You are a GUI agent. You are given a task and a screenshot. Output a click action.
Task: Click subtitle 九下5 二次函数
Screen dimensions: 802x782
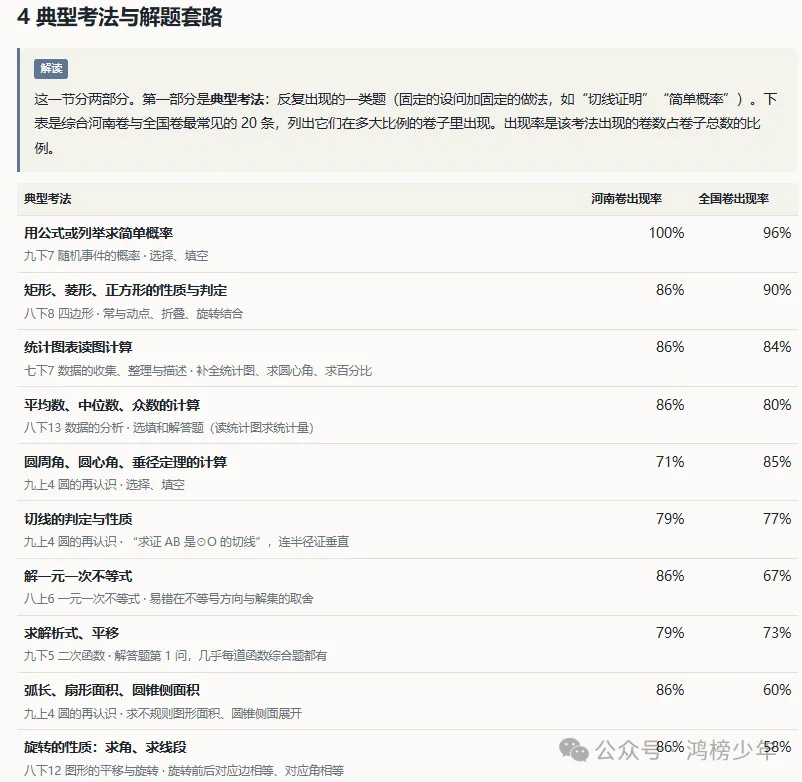pos(64,656)
